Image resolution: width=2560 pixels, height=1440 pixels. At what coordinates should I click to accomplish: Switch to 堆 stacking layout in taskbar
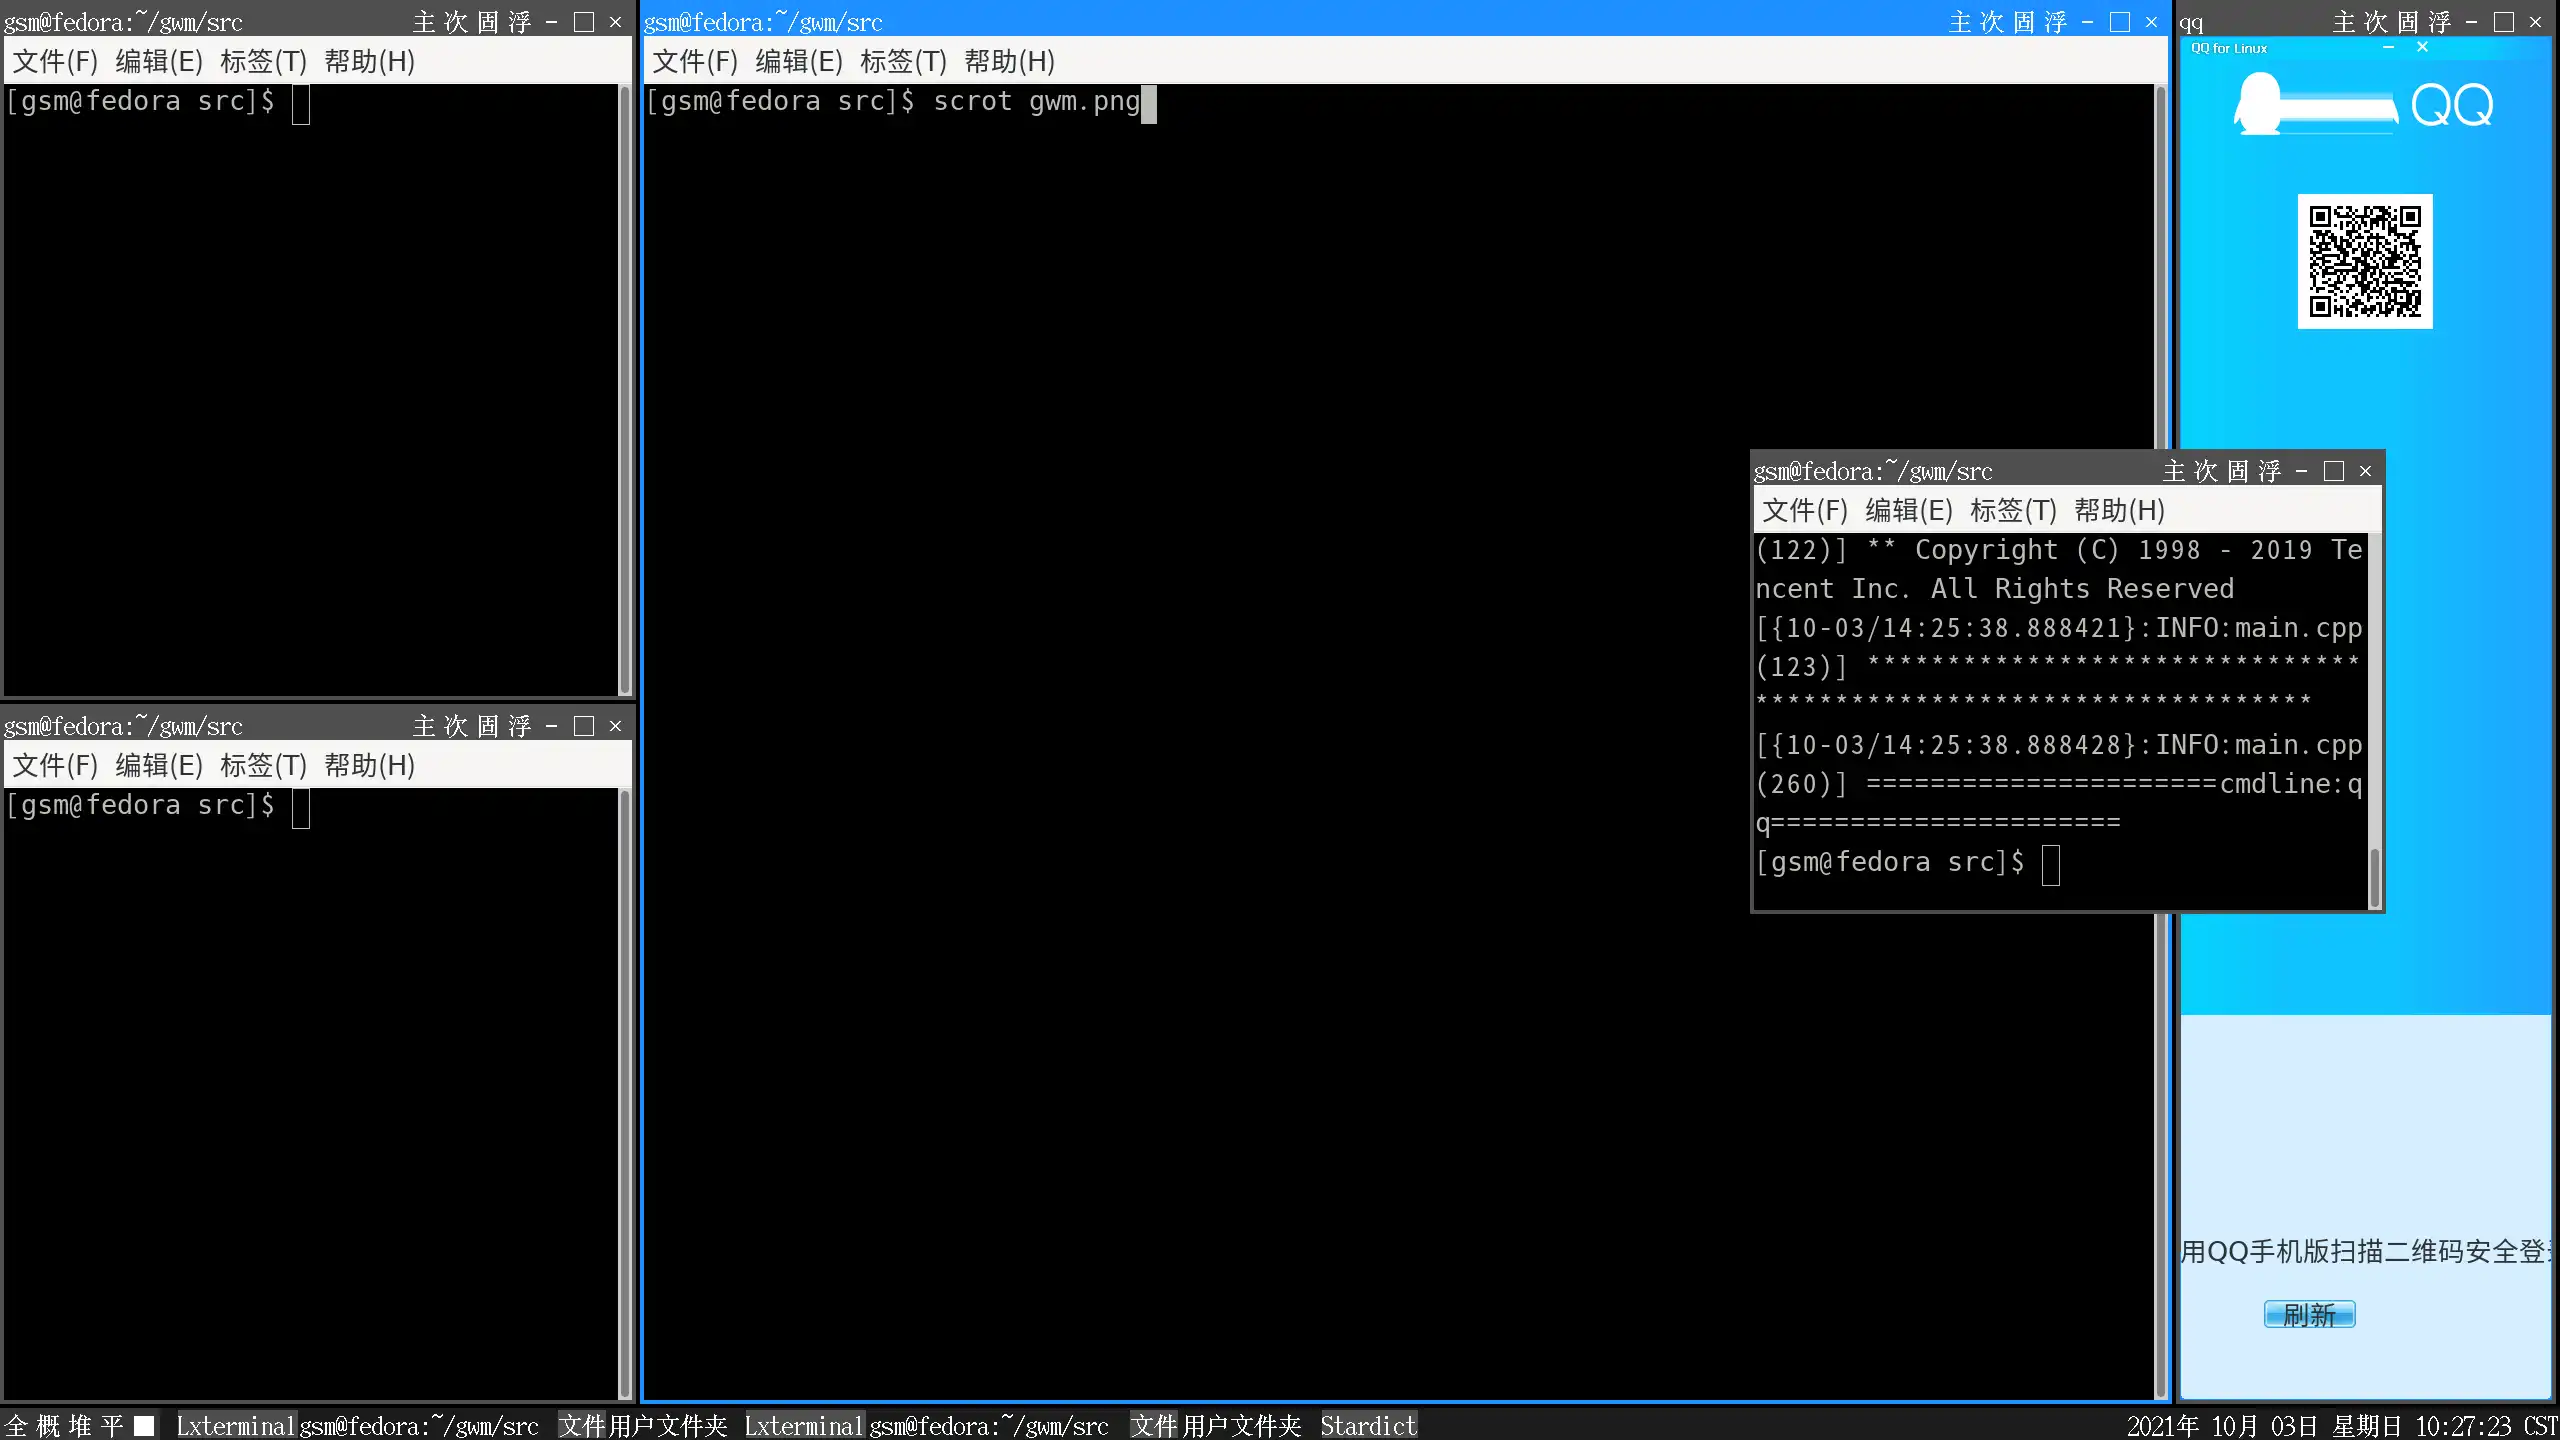pyautogui.click(x=80, y=1426)
